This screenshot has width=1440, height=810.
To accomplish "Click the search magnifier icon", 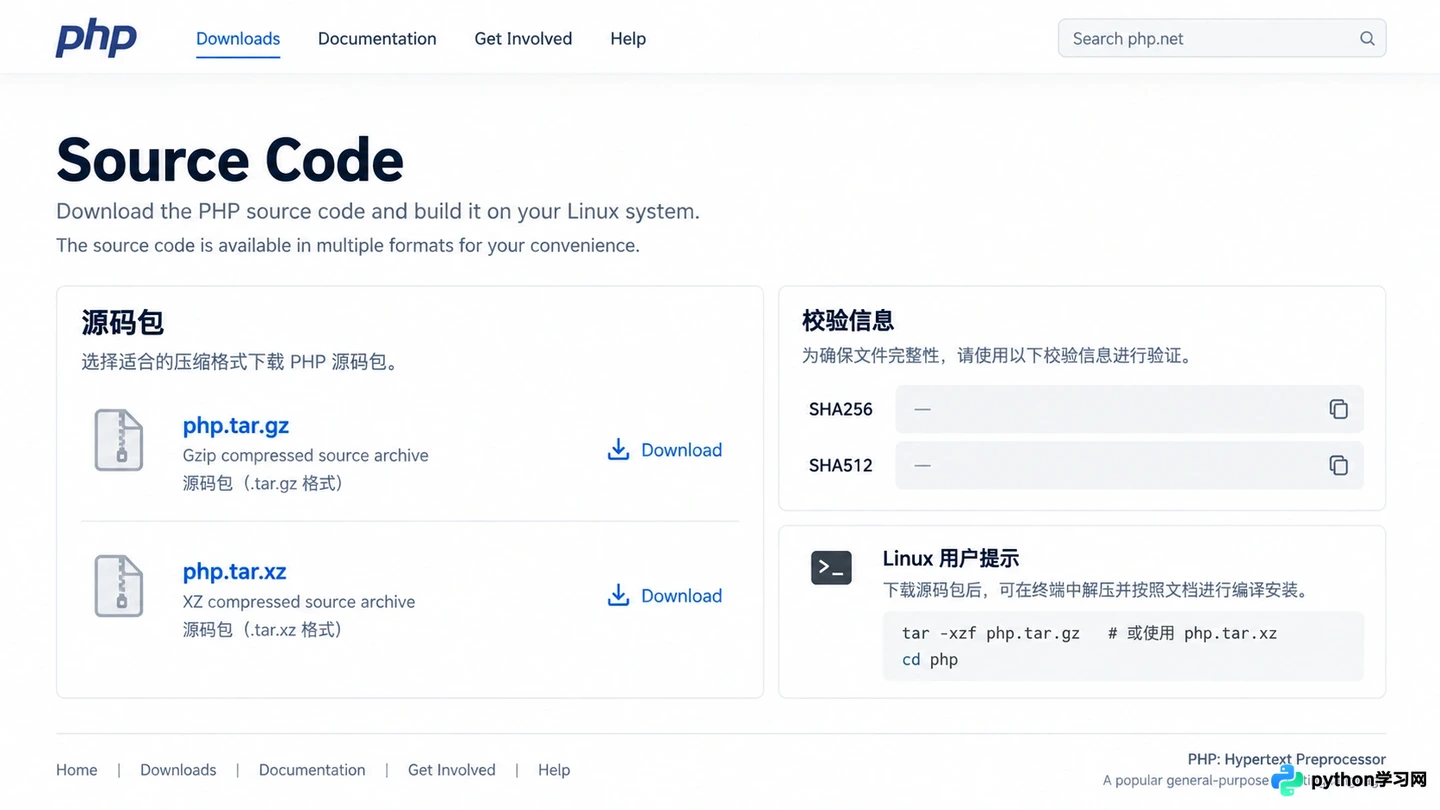I will click(1367, 39).
